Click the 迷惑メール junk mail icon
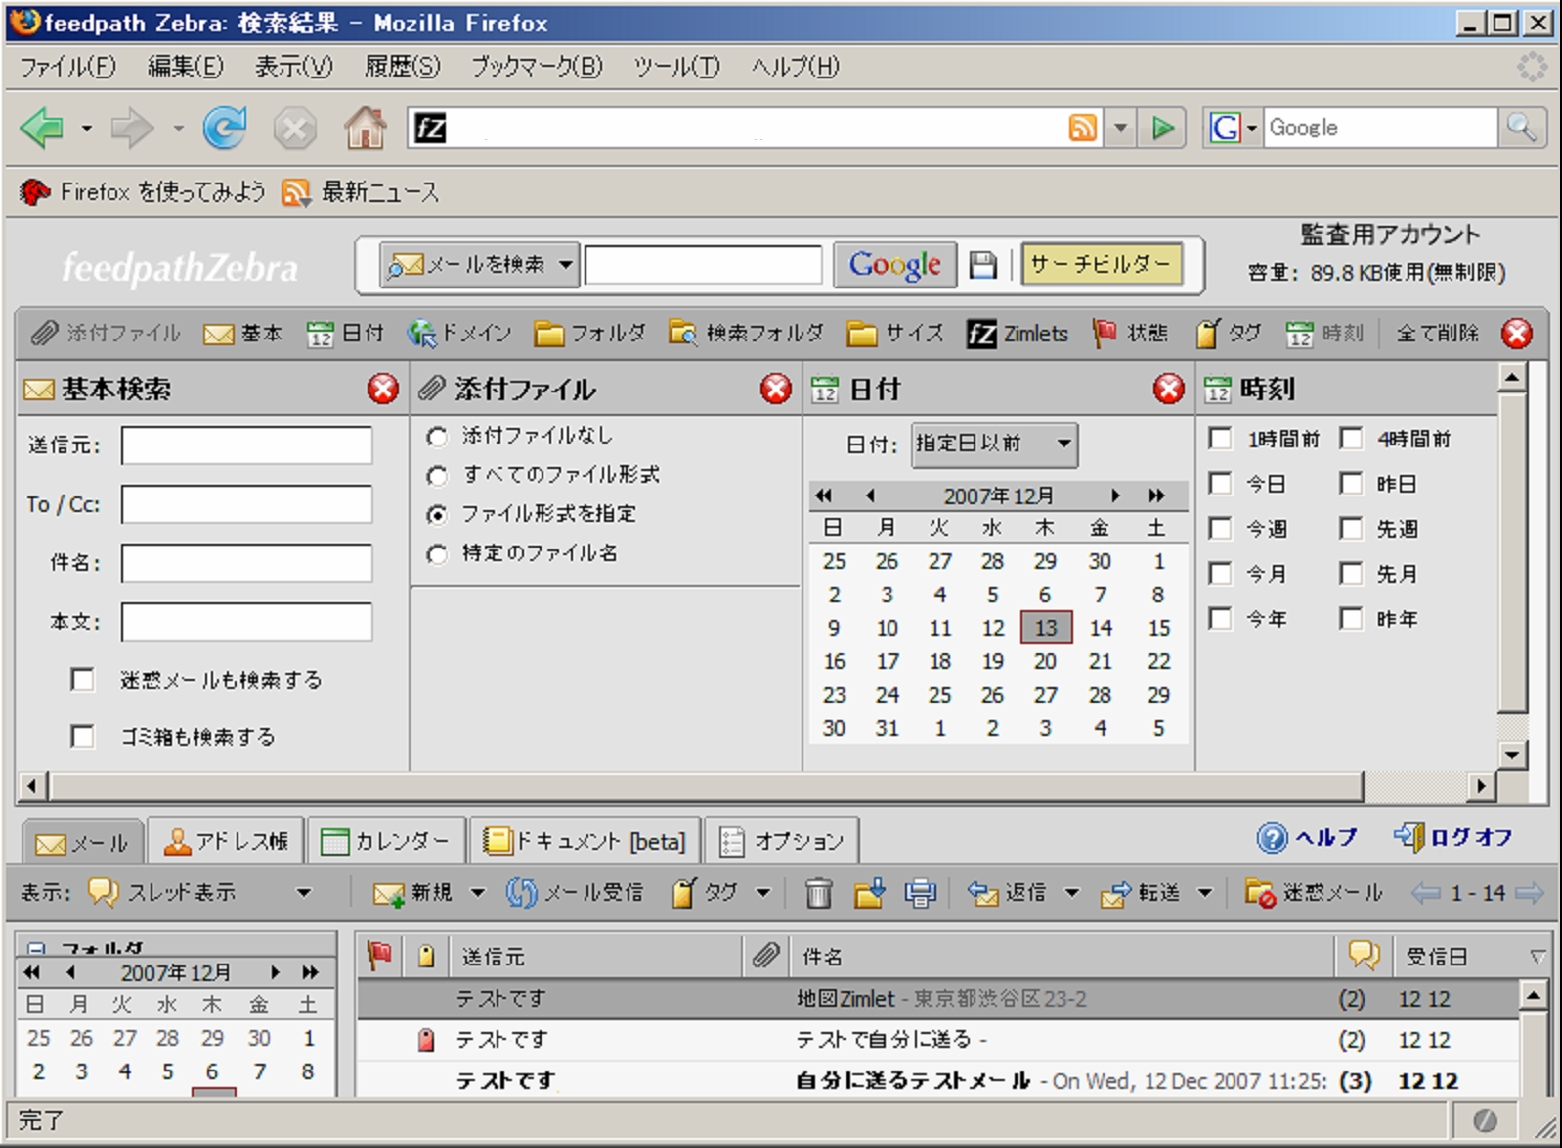 click(1260, 892)
